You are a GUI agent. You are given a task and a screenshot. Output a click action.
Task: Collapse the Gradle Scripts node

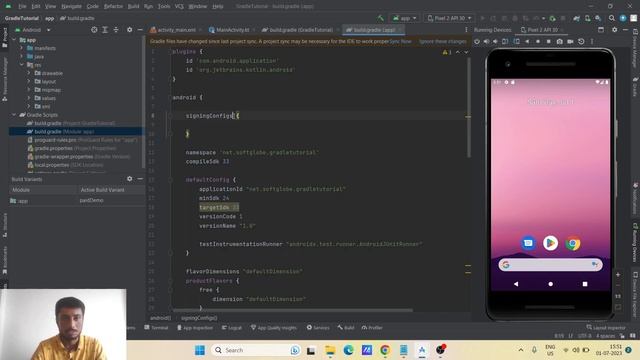(15, 115)
